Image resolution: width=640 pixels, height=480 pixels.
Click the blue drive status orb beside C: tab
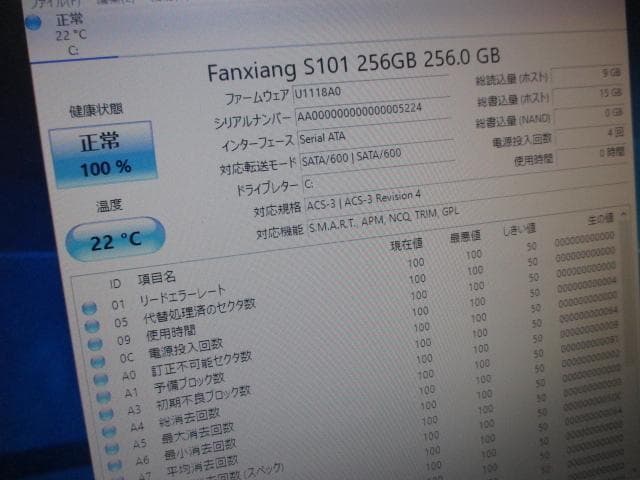pyautogui.click(x=33, y=23)
